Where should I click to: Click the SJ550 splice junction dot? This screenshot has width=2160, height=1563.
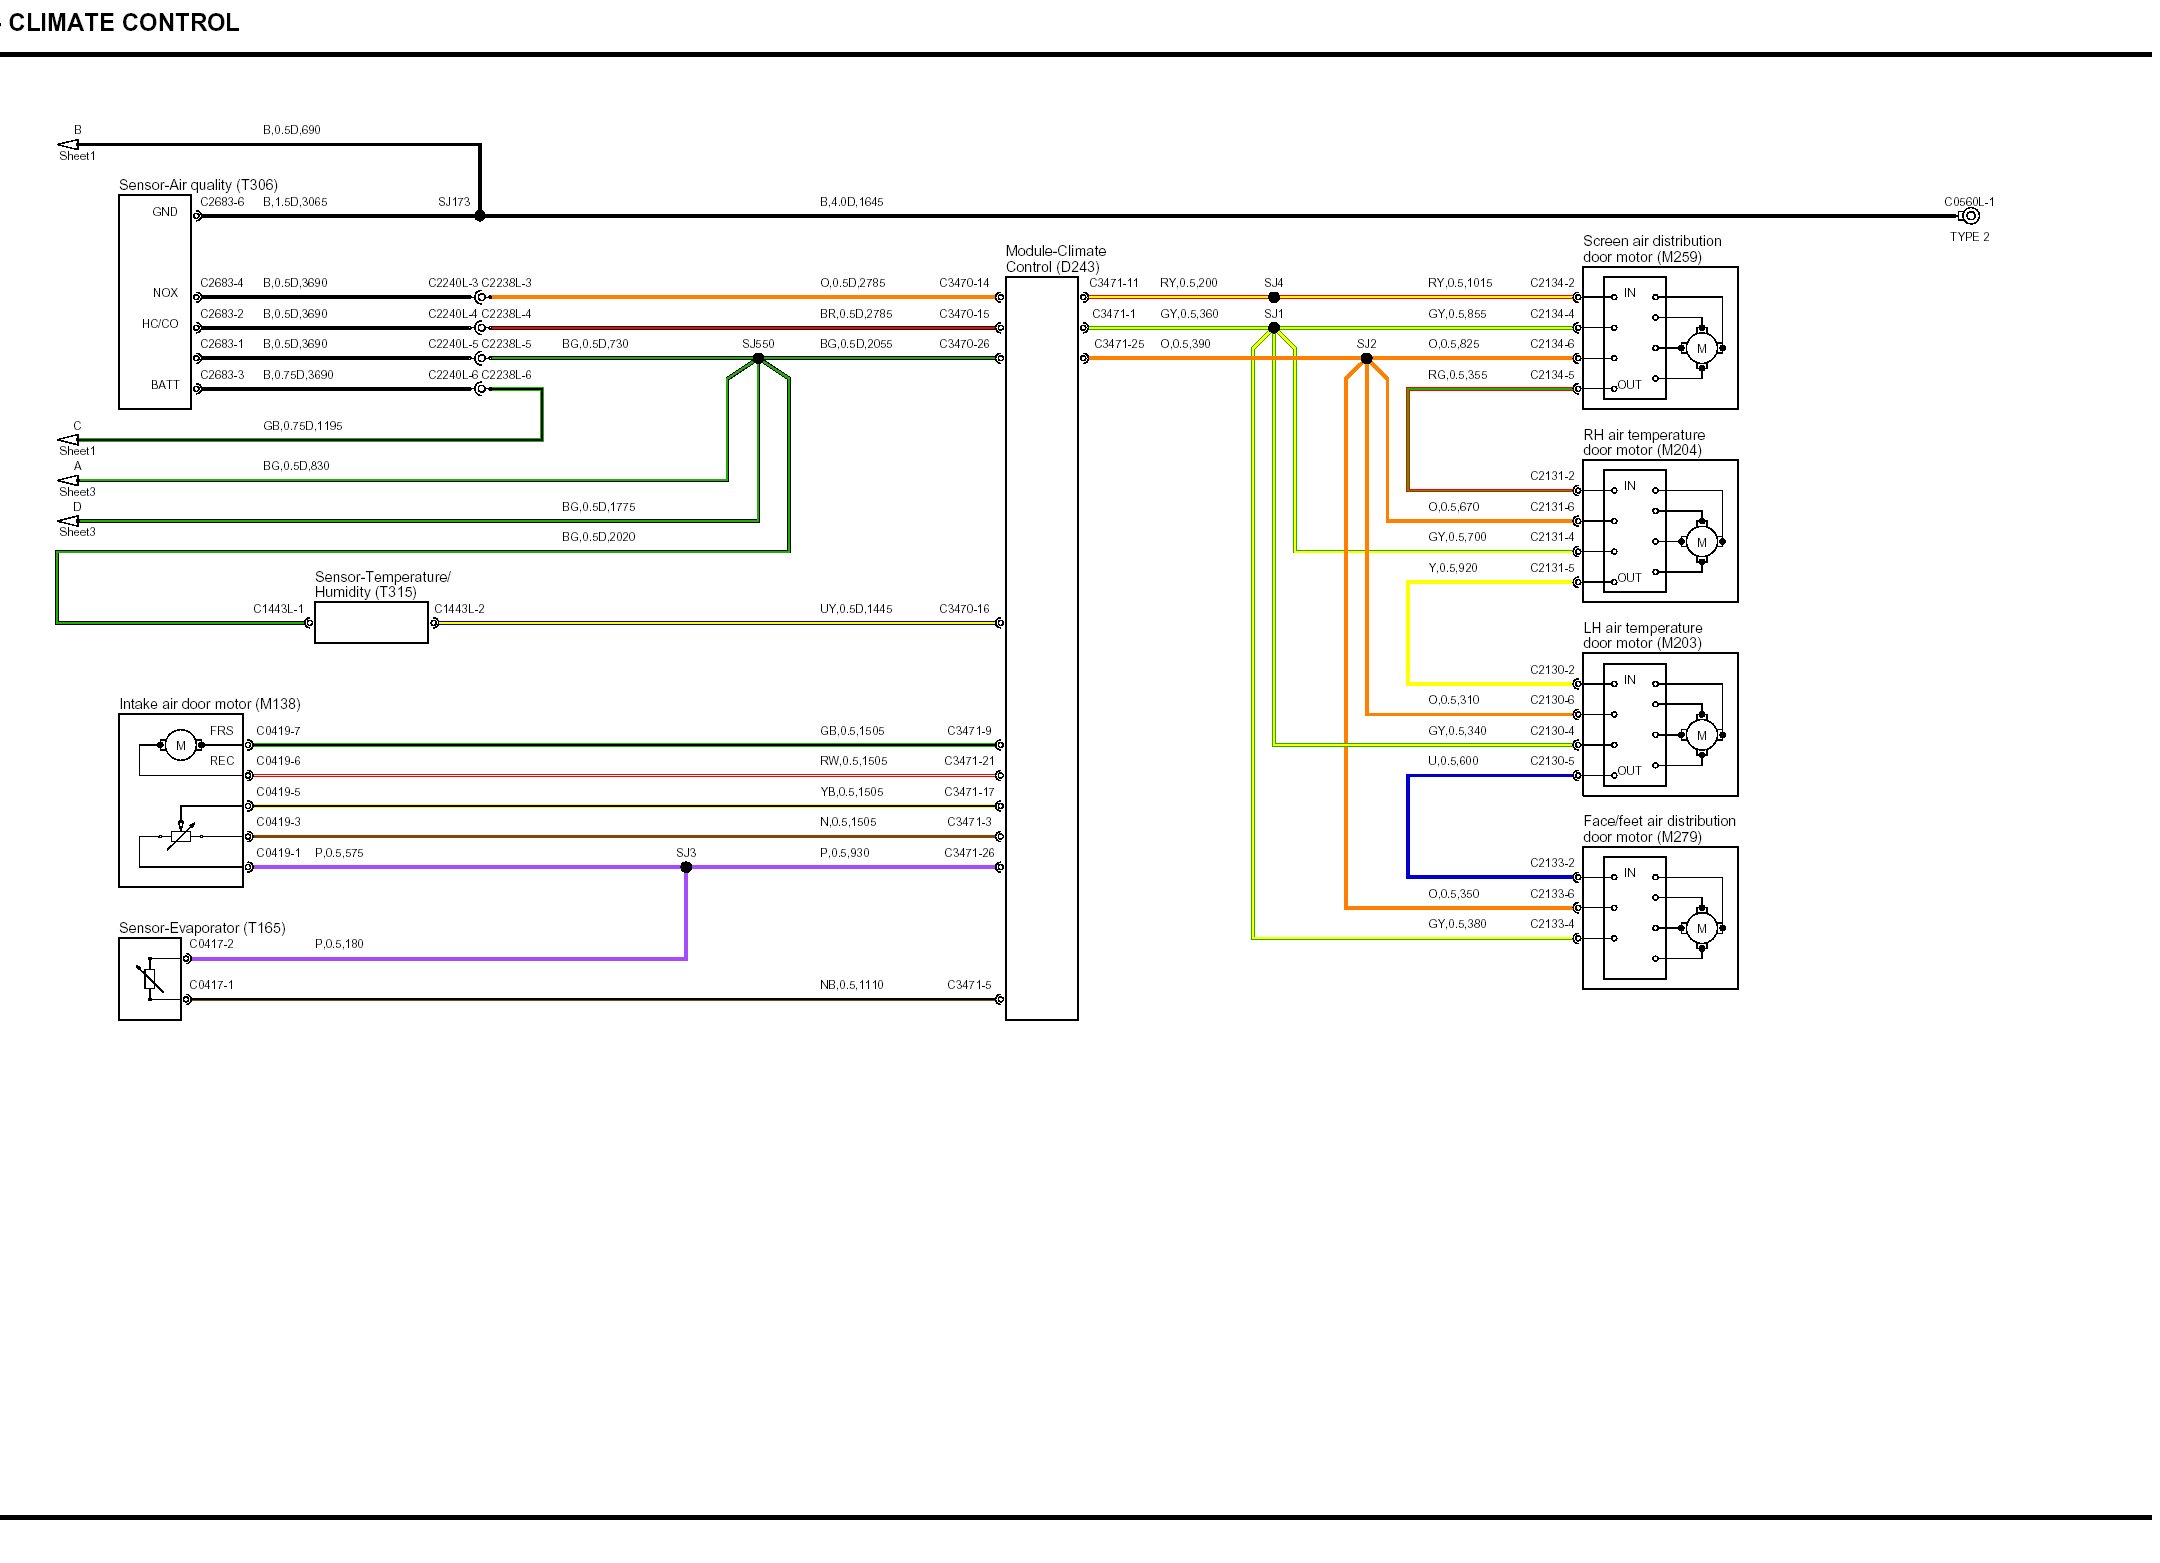click(x=758, y=358)
